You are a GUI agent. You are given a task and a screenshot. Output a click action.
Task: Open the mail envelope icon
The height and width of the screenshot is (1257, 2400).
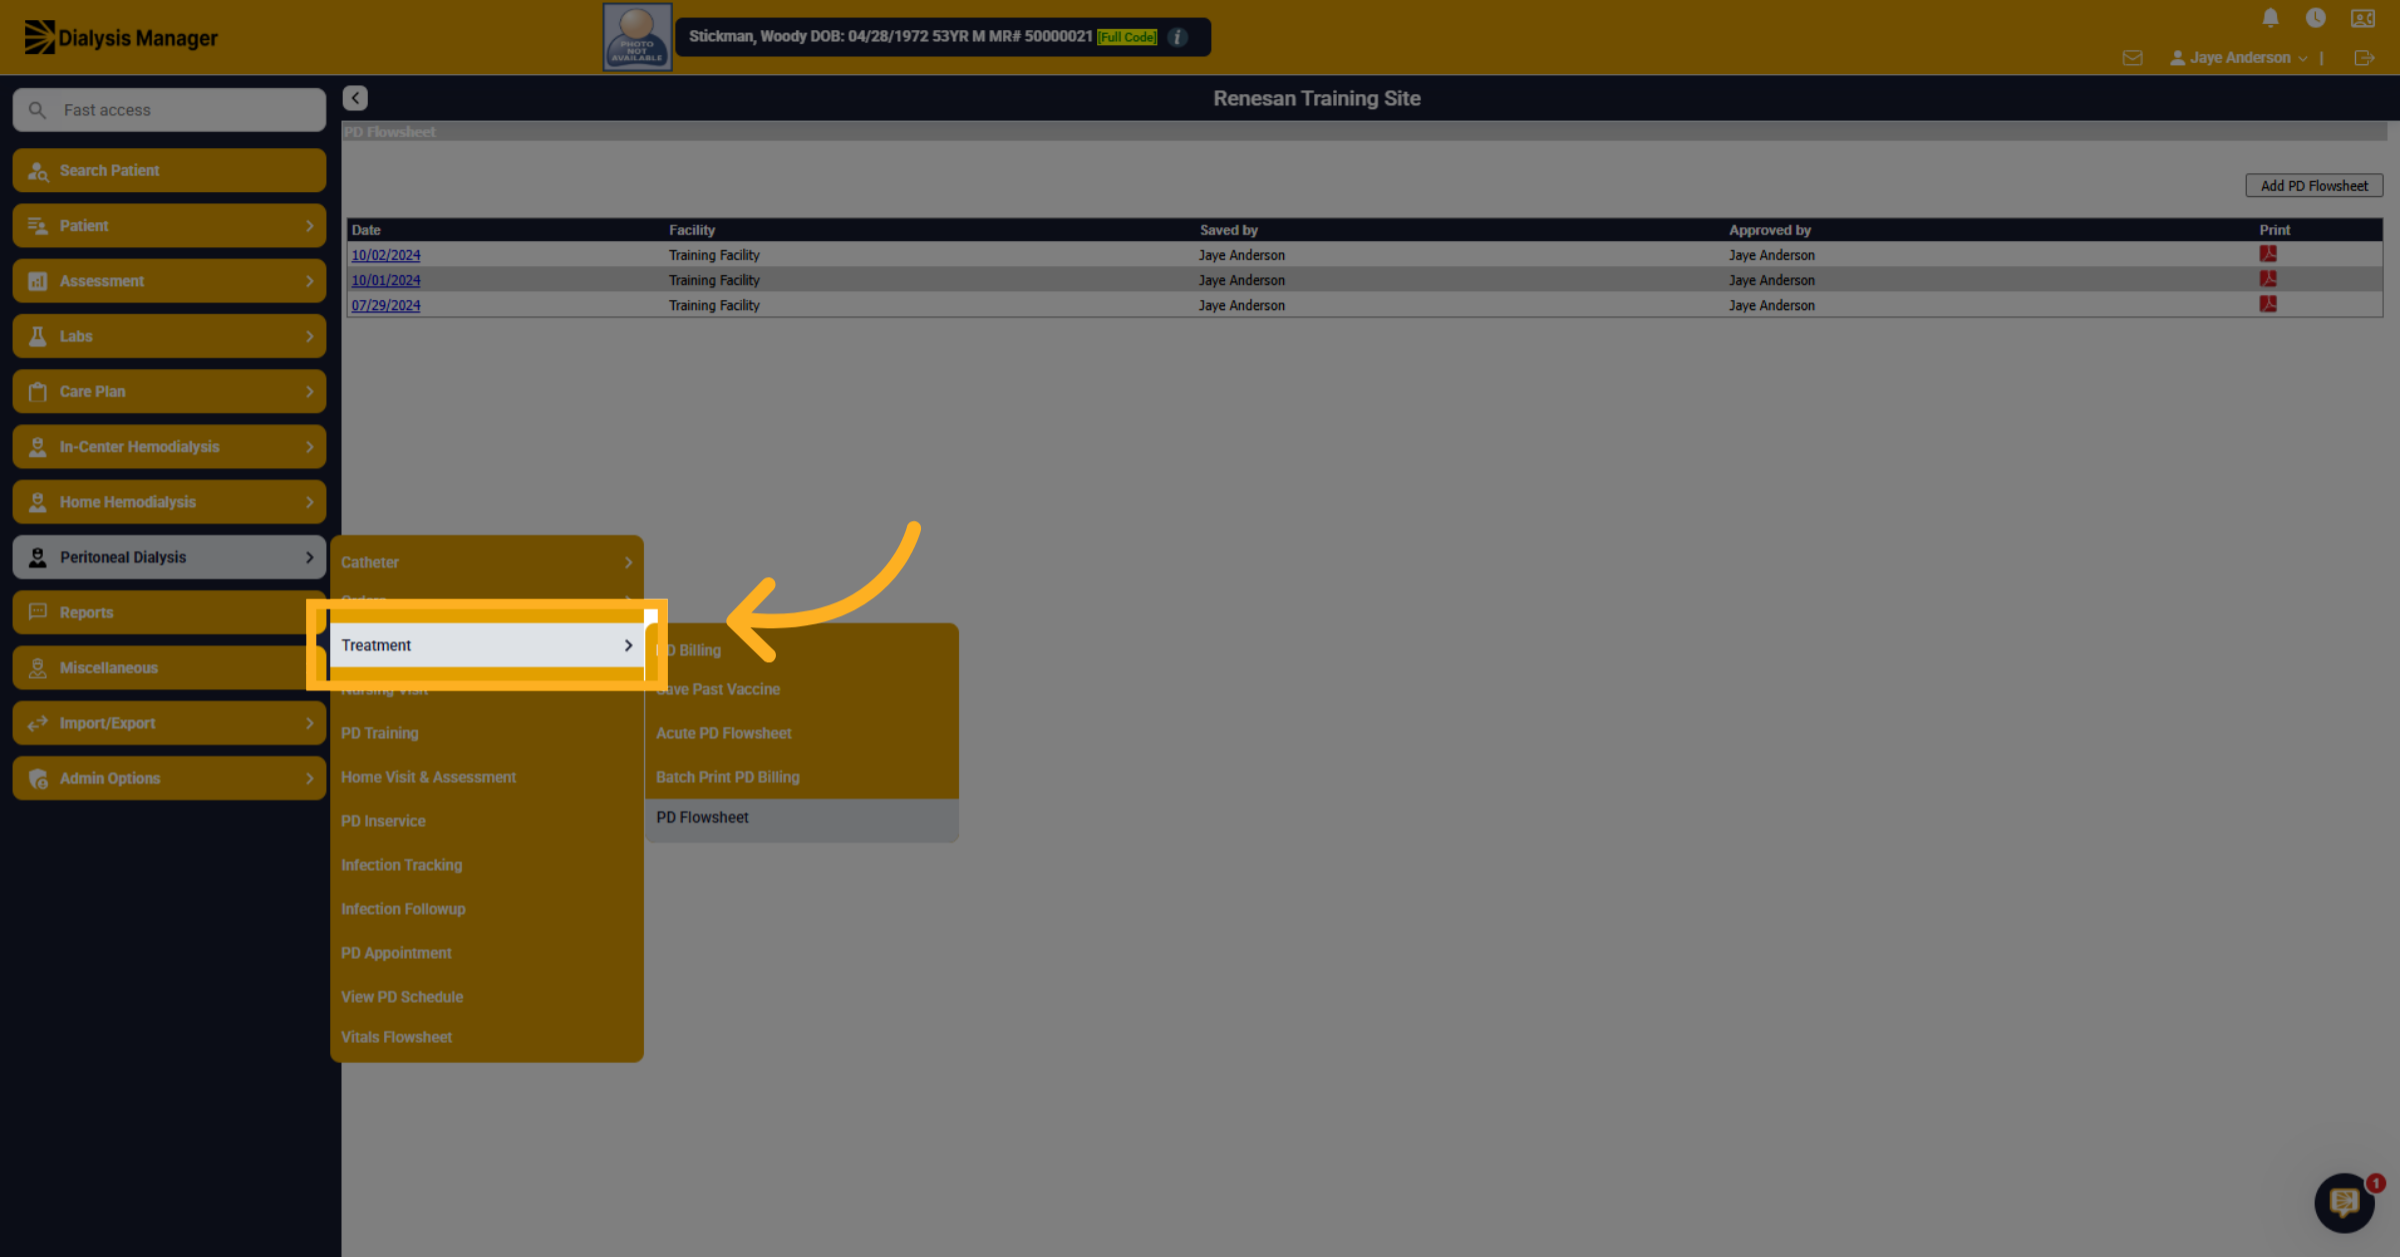point(2132,58)
